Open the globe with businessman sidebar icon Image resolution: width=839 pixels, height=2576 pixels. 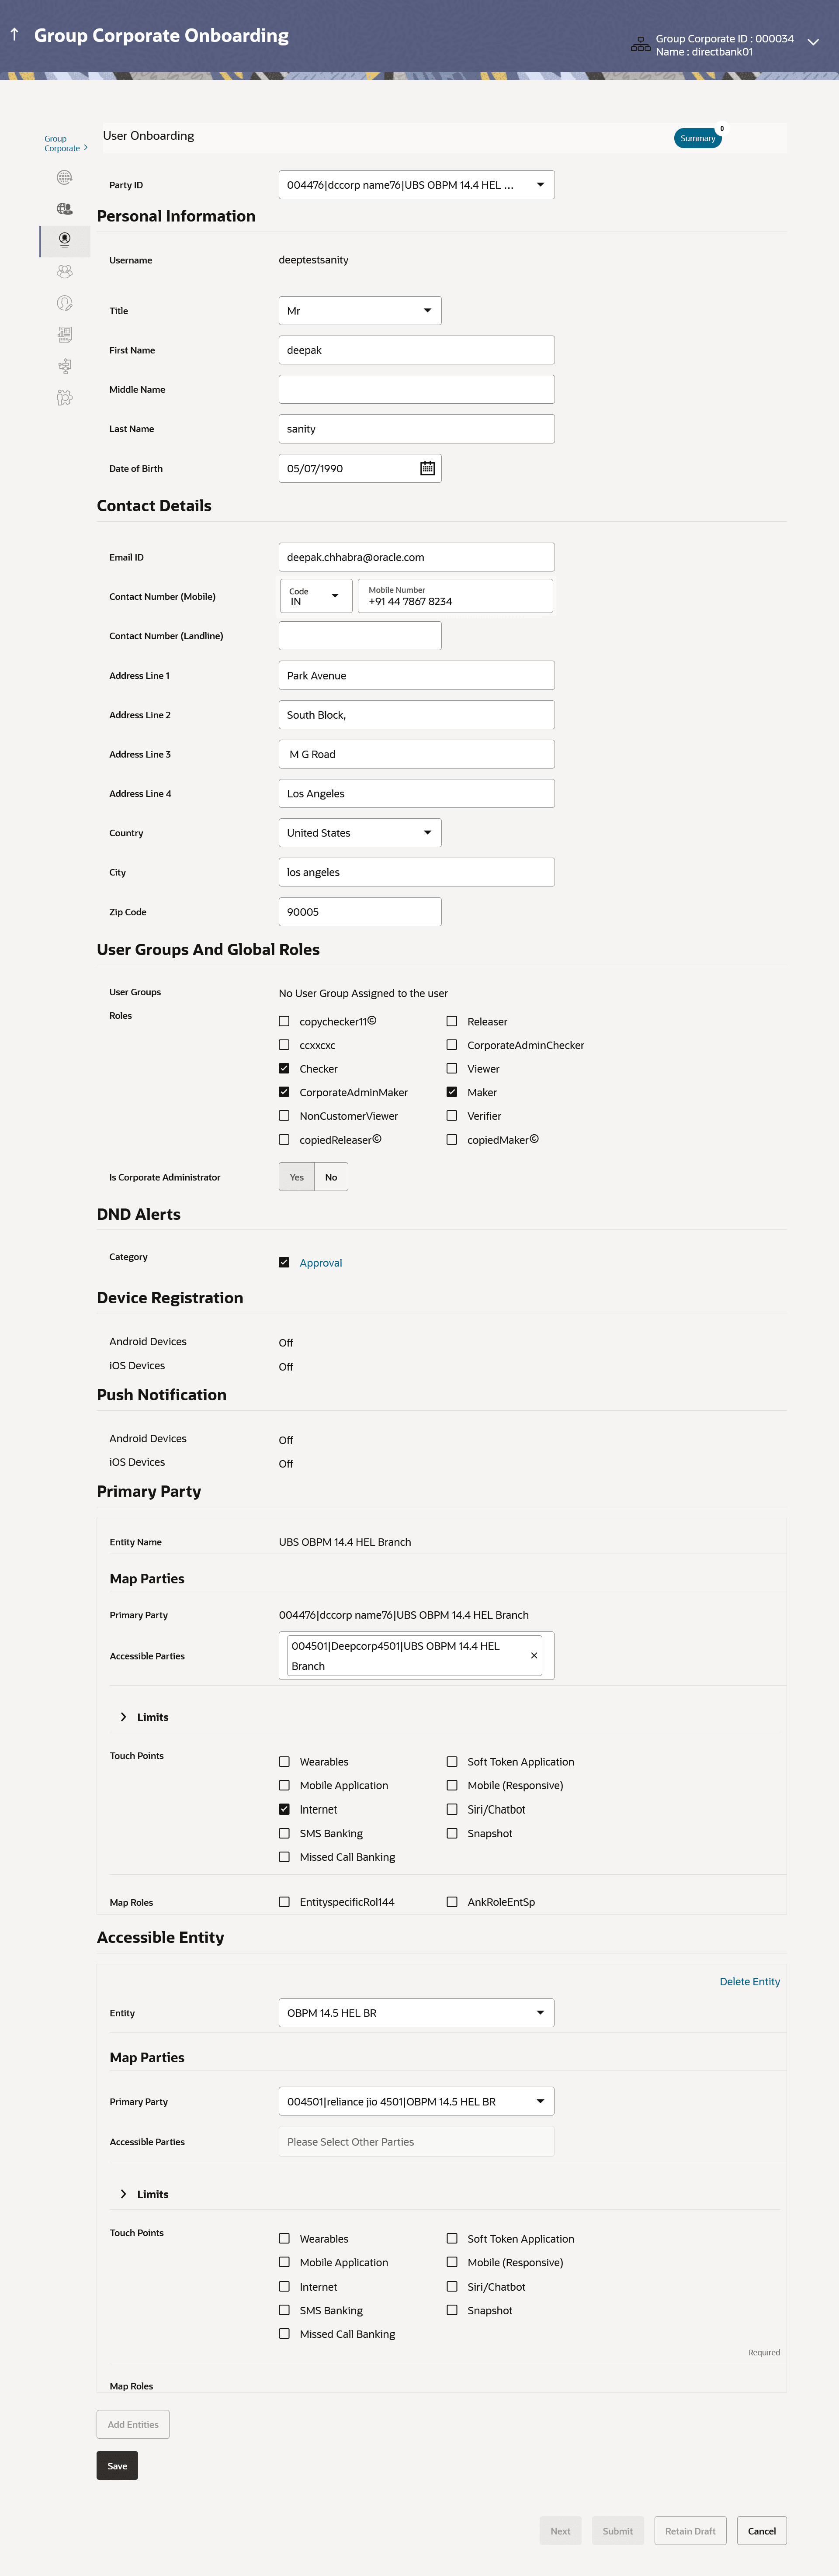coord(64,209)
